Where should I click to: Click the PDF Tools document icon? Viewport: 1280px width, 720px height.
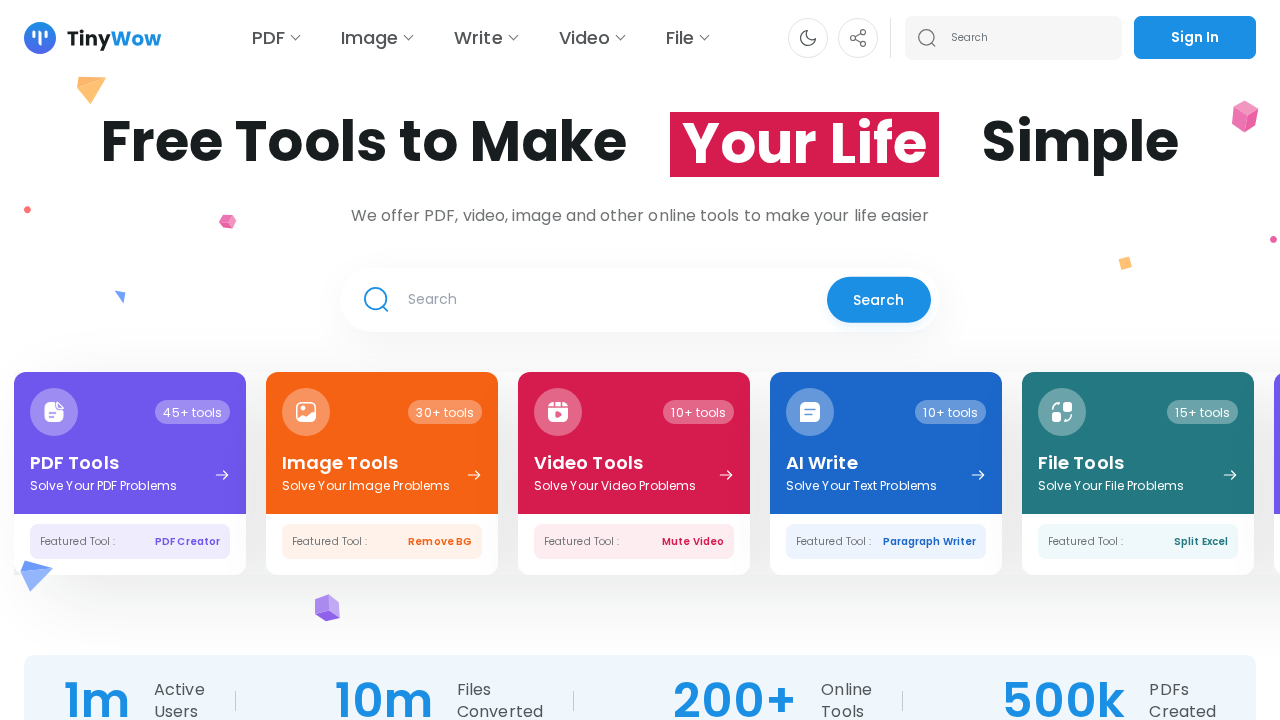coord(54,412)
